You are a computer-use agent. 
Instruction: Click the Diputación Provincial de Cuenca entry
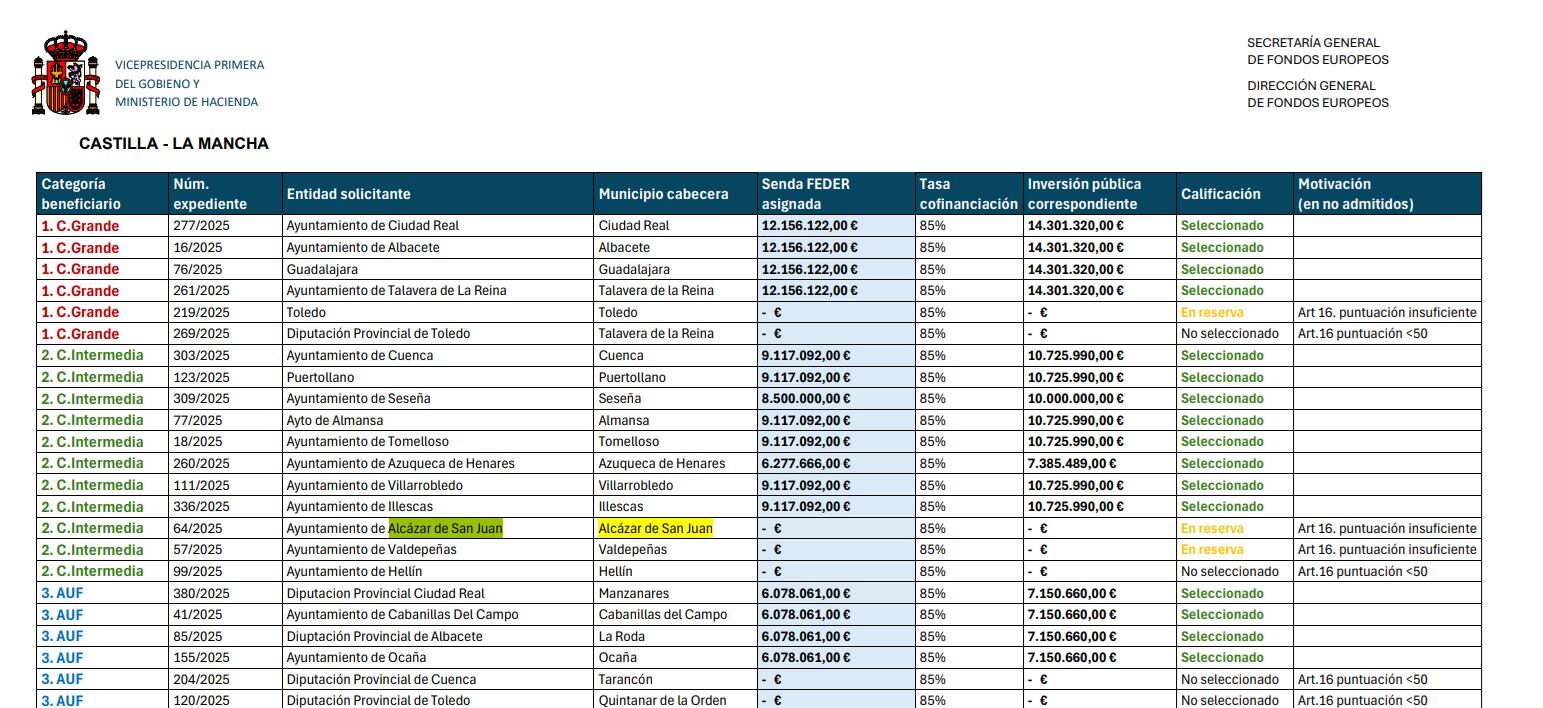tap(381, 680)
